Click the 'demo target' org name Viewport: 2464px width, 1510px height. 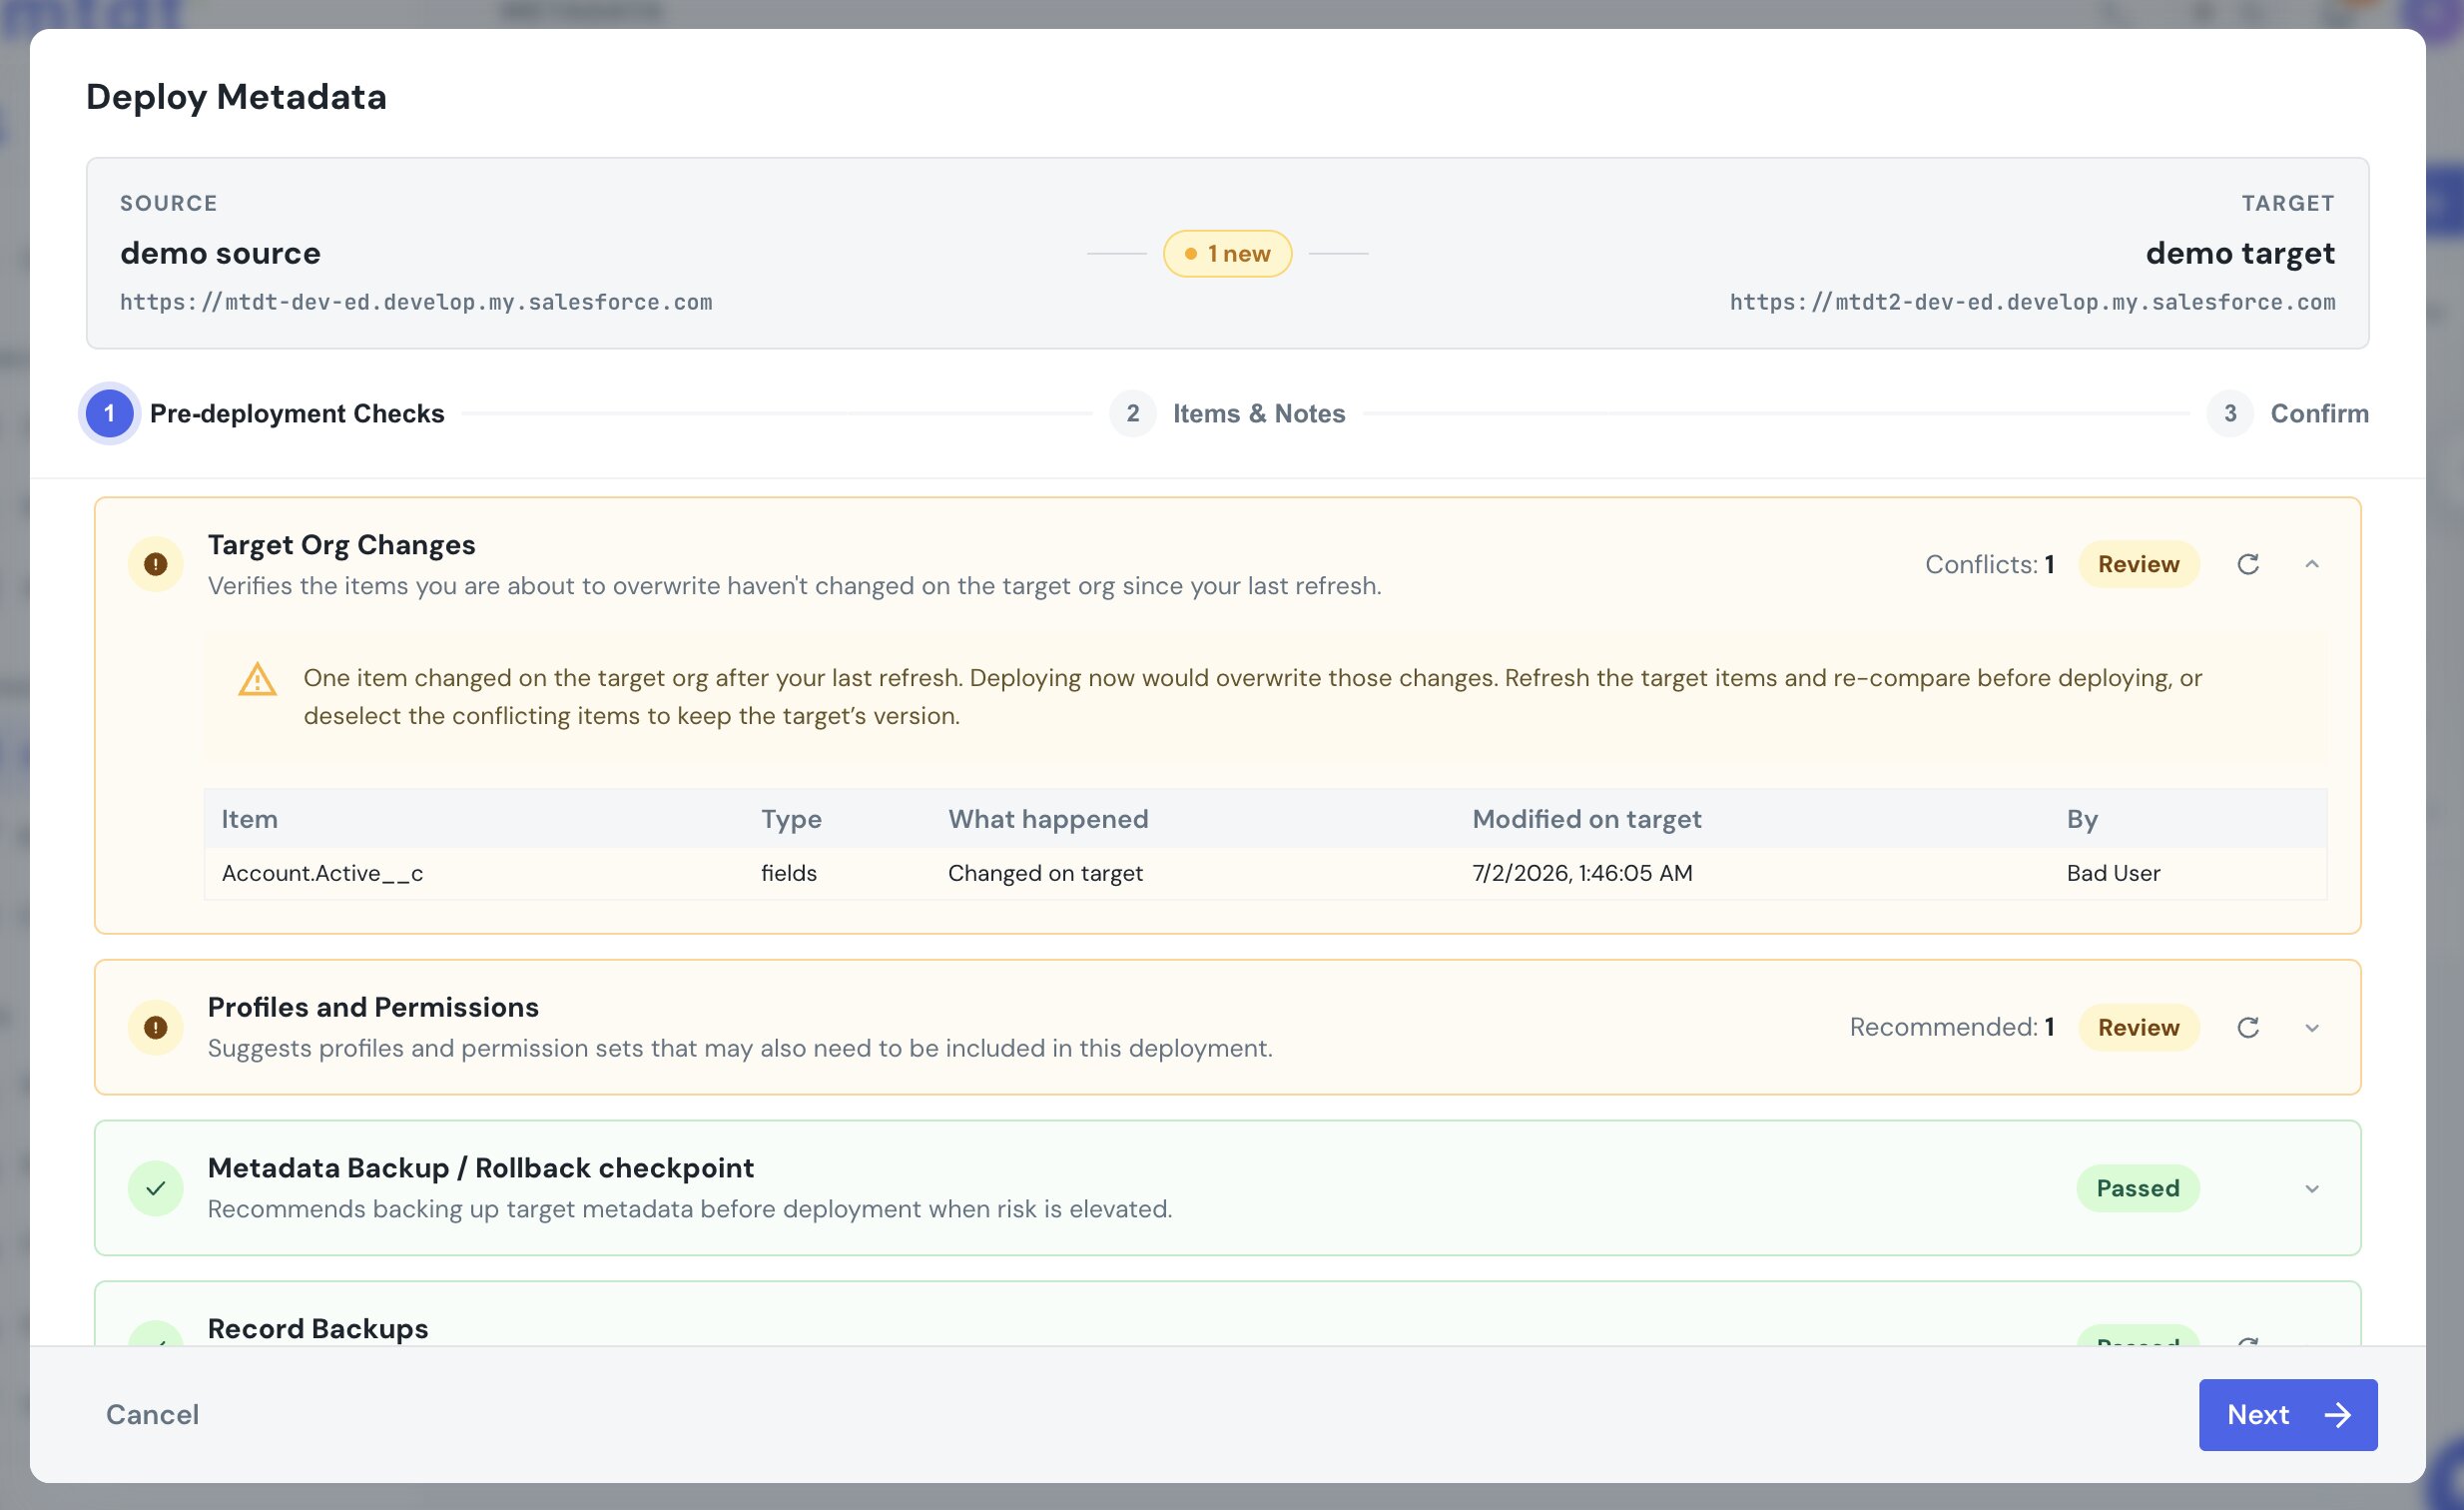click(2240, 253)
